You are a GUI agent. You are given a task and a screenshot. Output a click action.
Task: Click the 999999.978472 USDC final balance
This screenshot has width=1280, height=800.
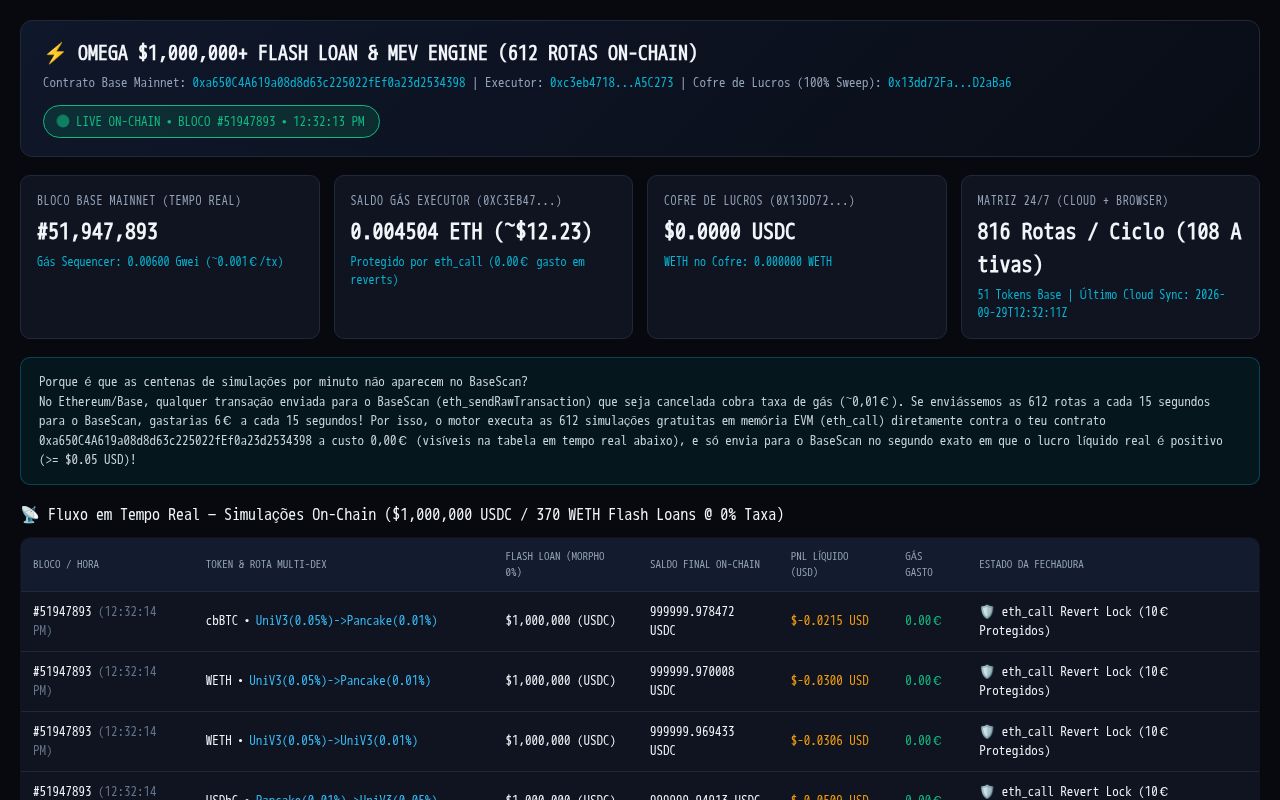point(692,621)
